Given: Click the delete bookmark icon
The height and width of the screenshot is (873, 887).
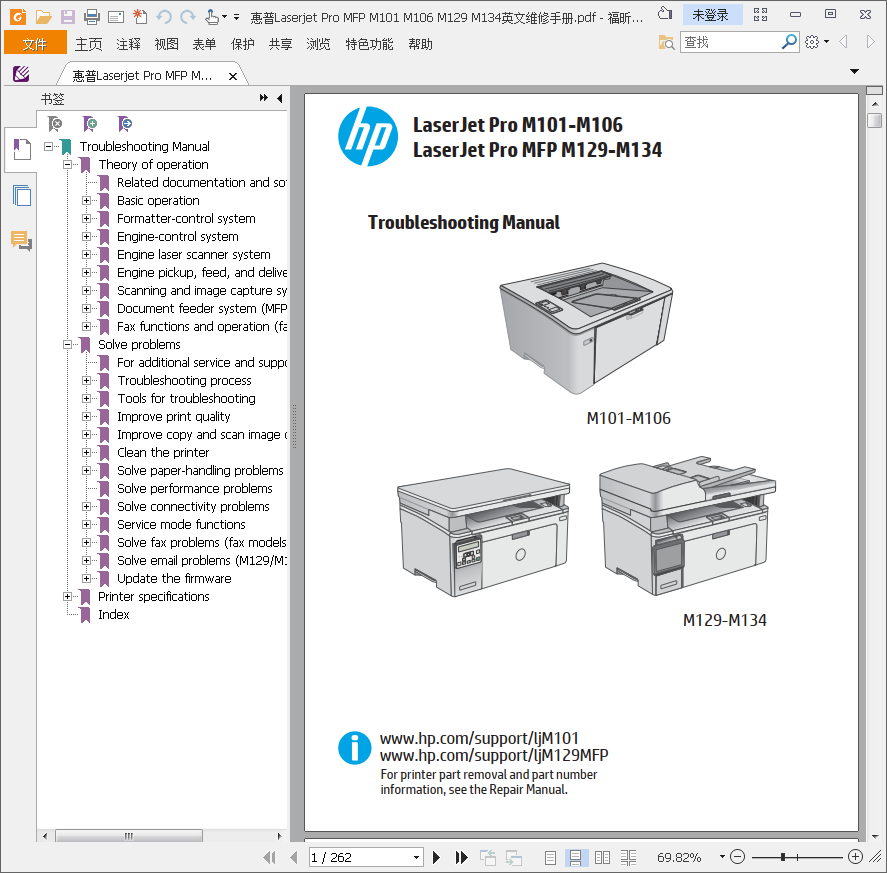Looking at the screenshot, I should click(x=55, y=123).
